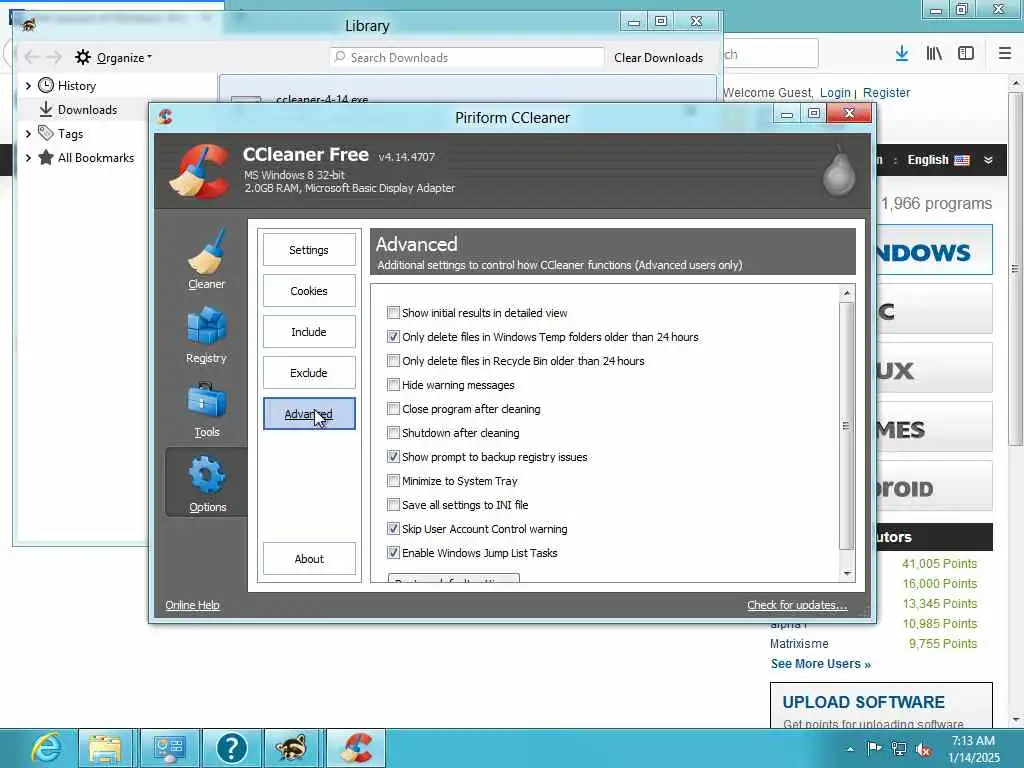
Task: Click the back arrow in Library window
Action: pos(31,57)
